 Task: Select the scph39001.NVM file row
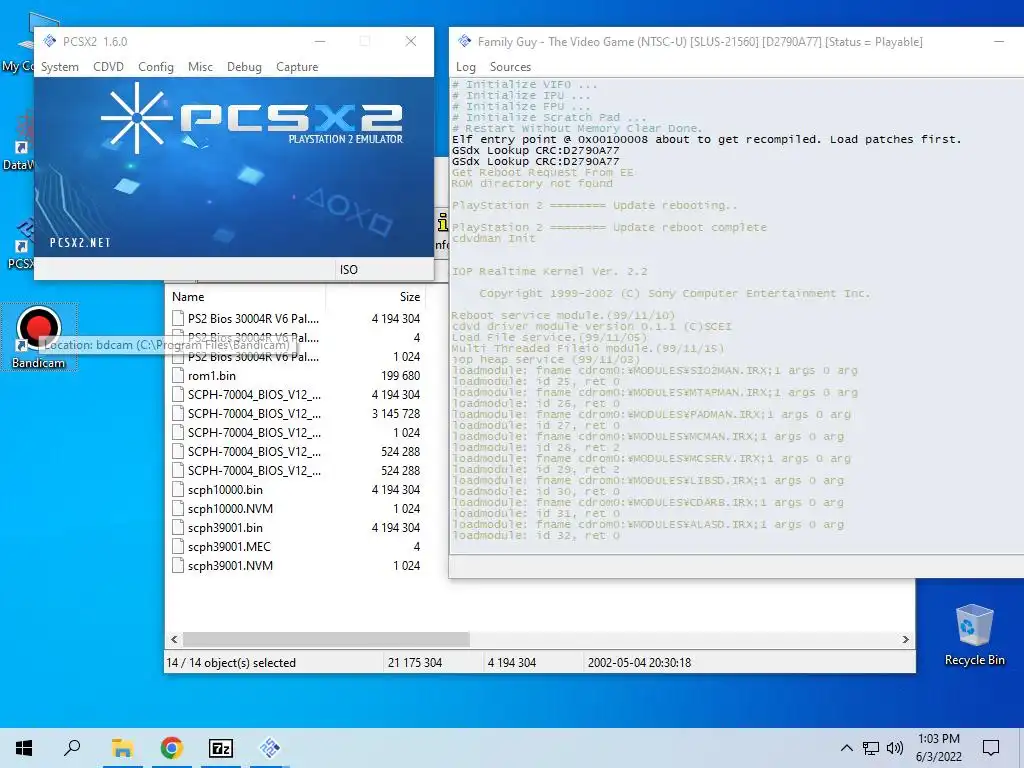296,566
